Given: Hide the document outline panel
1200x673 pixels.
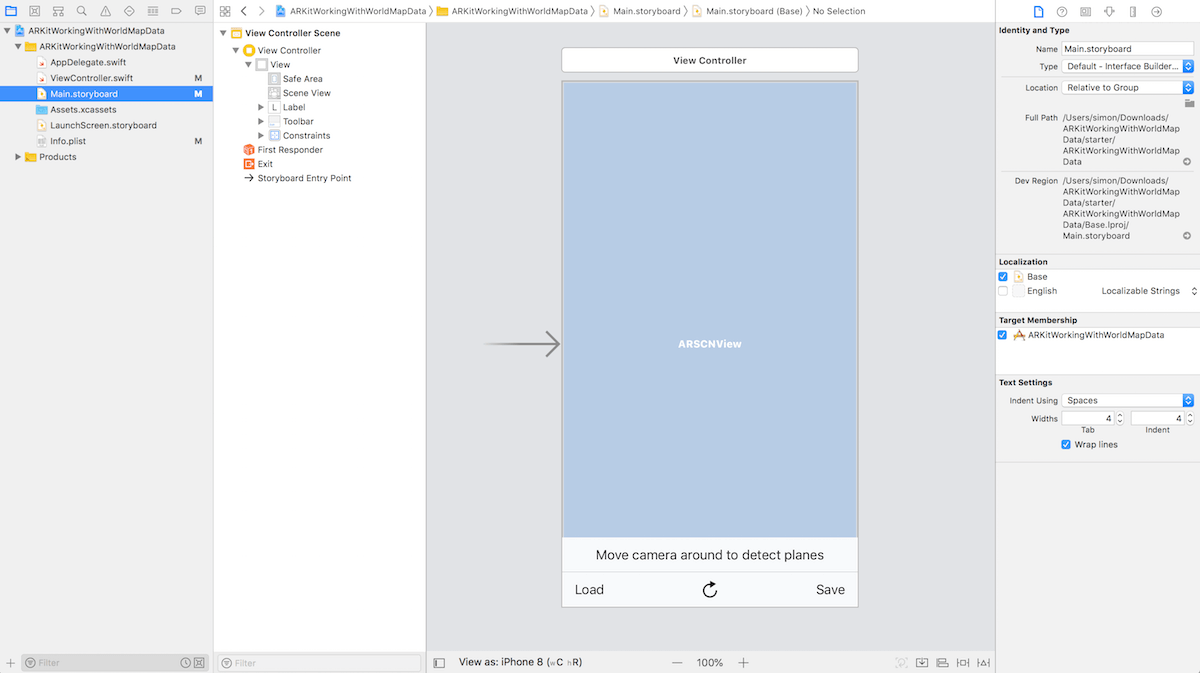Looking at the screenshot, I should 439,663.
